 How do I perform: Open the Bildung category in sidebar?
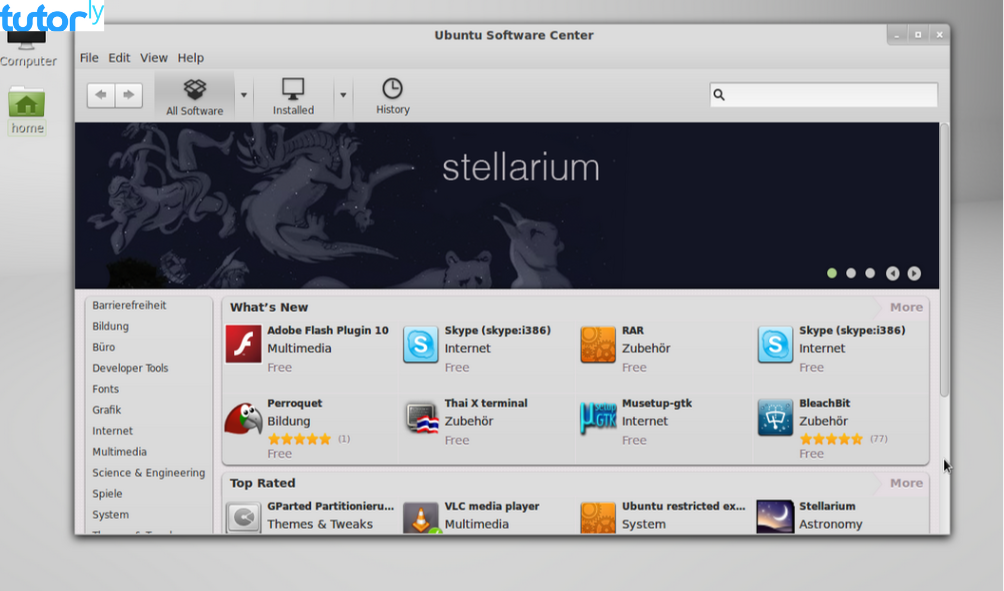[110, 327]
